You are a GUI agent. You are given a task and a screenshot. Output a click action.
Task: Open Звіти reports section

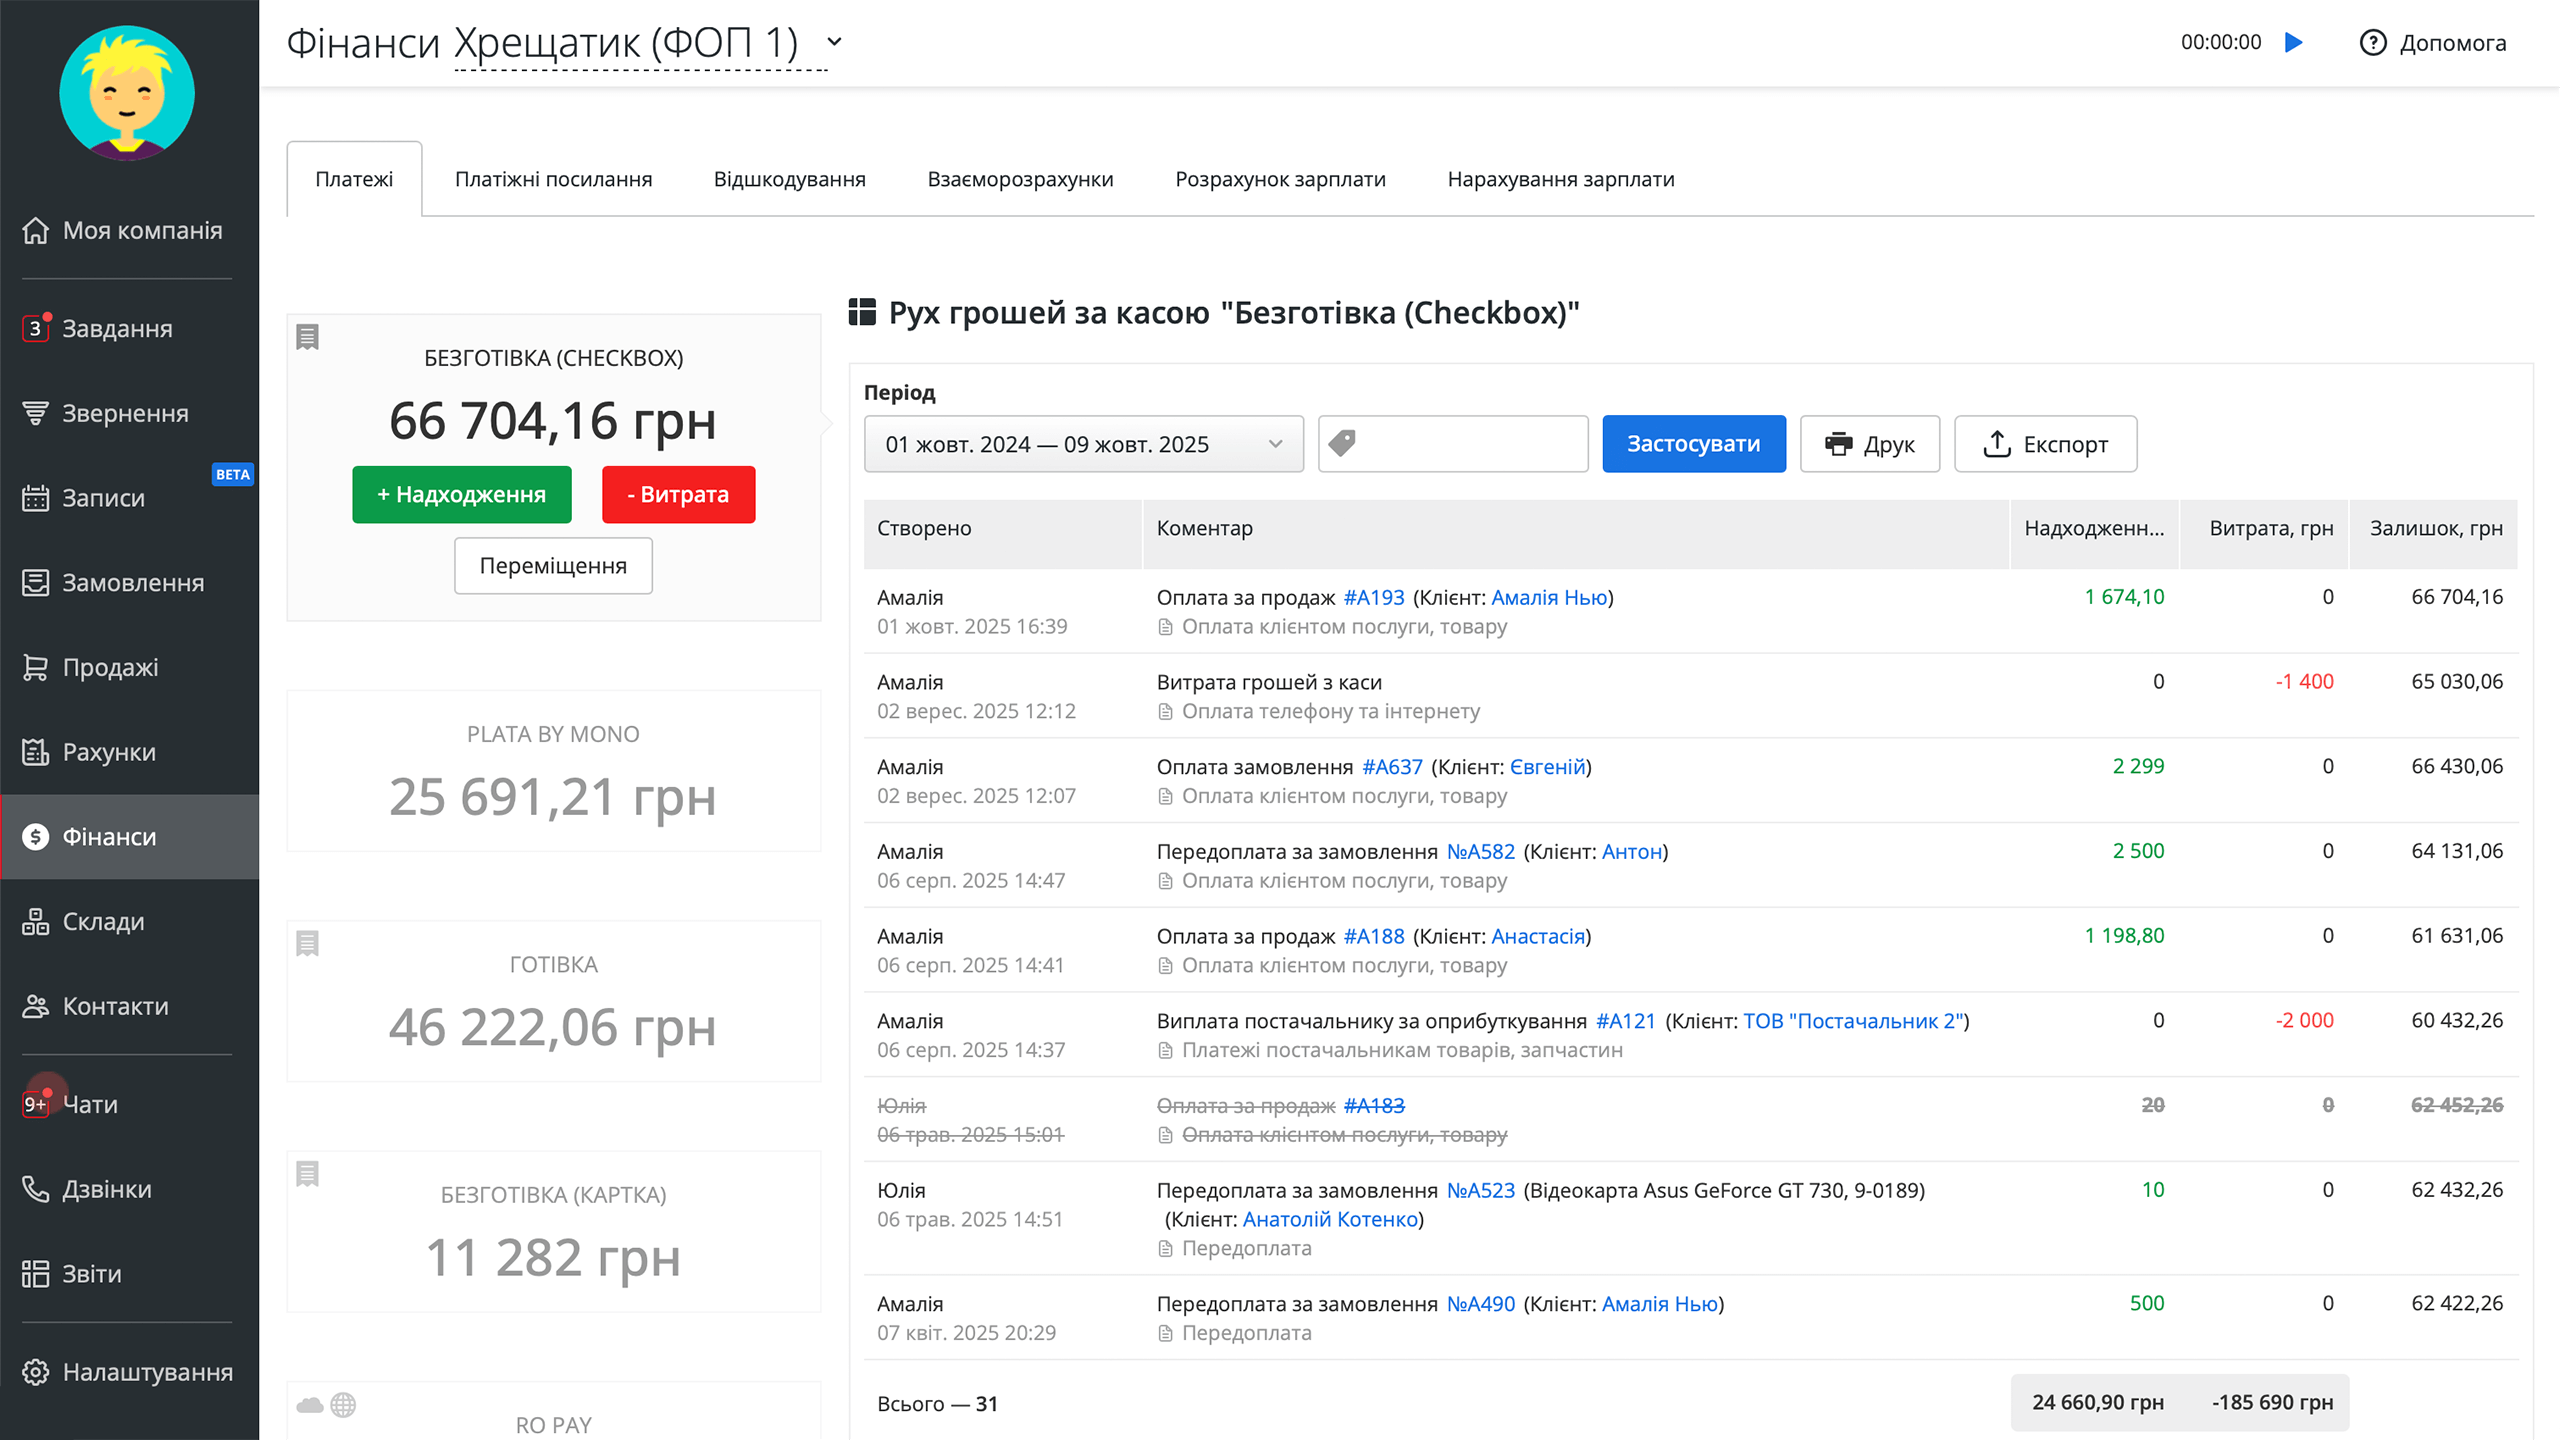(91, 1274)
